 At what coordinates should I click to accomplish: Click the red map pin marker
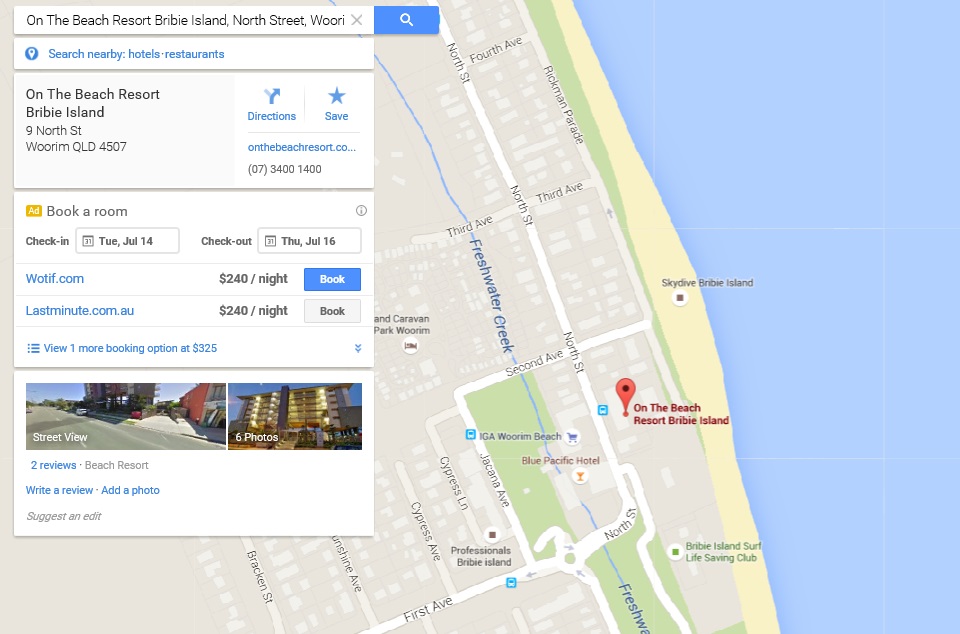tap(625, 397)
